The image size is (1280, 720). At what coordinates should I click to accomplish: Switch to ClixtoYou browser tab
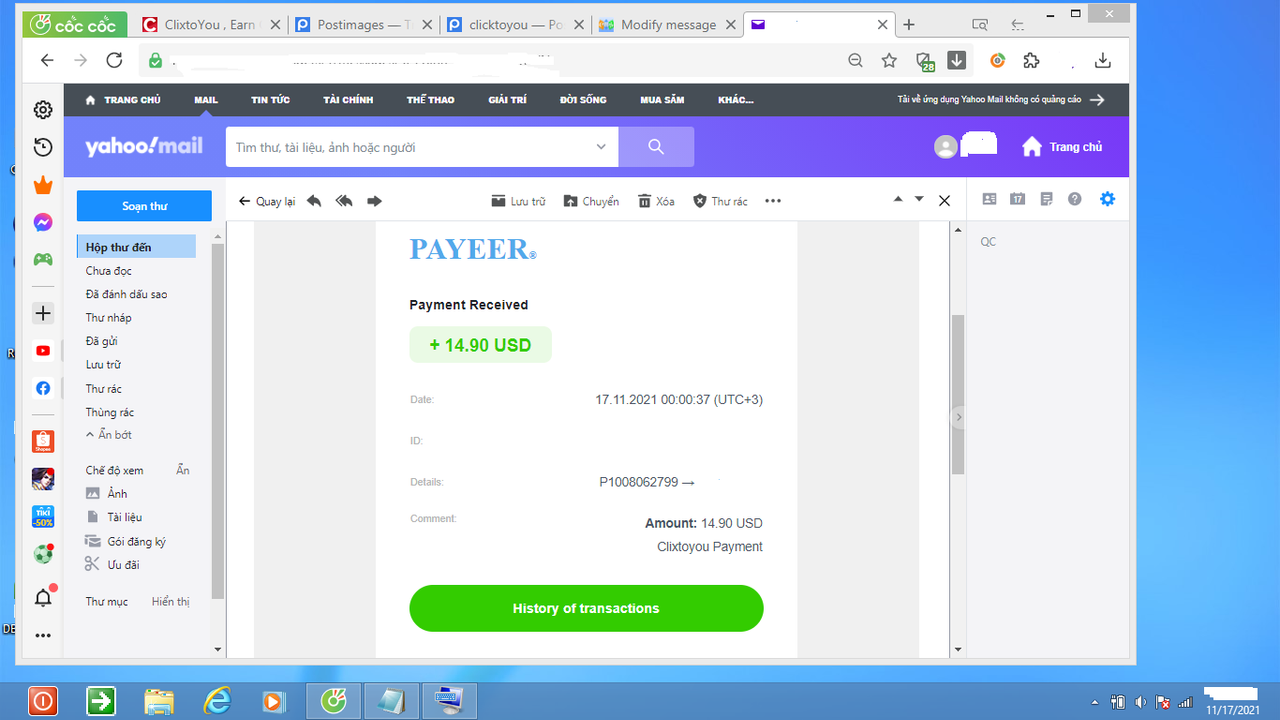click(210, 25)
